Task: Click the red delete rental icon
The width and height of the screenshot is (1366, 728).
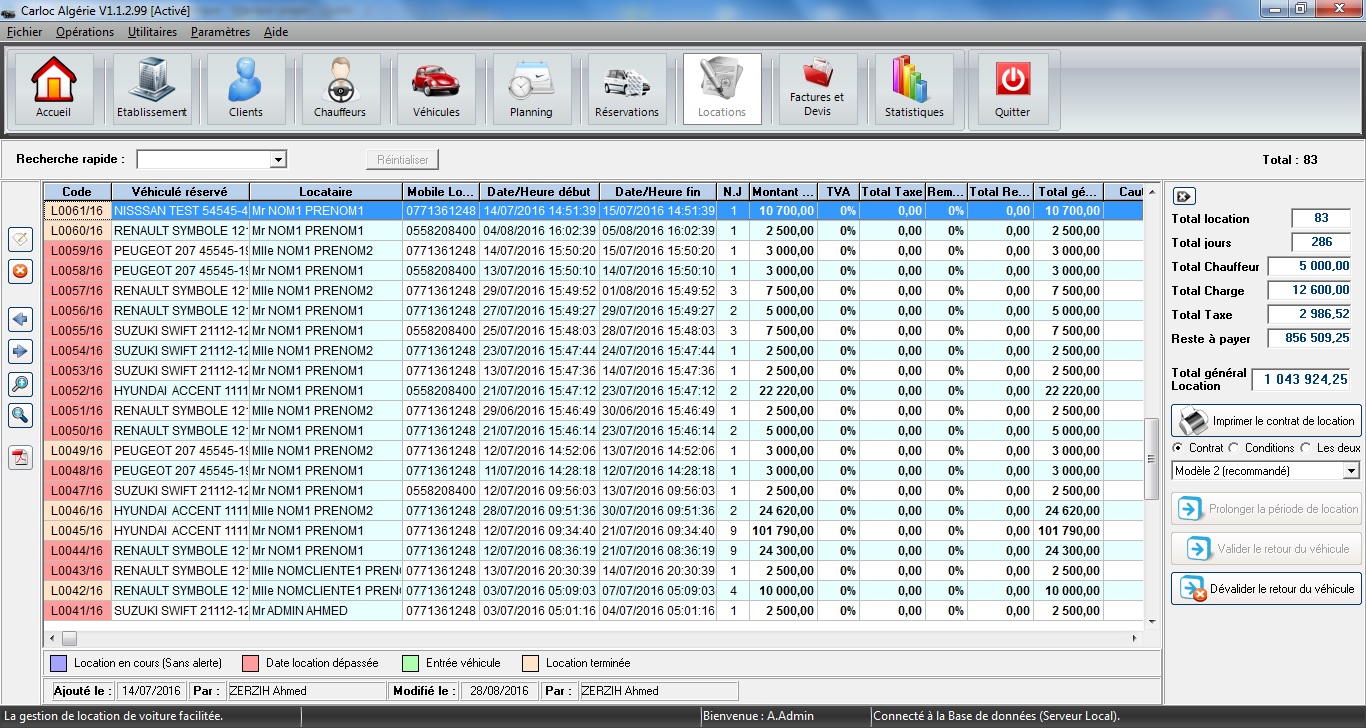Action: pyautogui.click(x=20, y=271)
